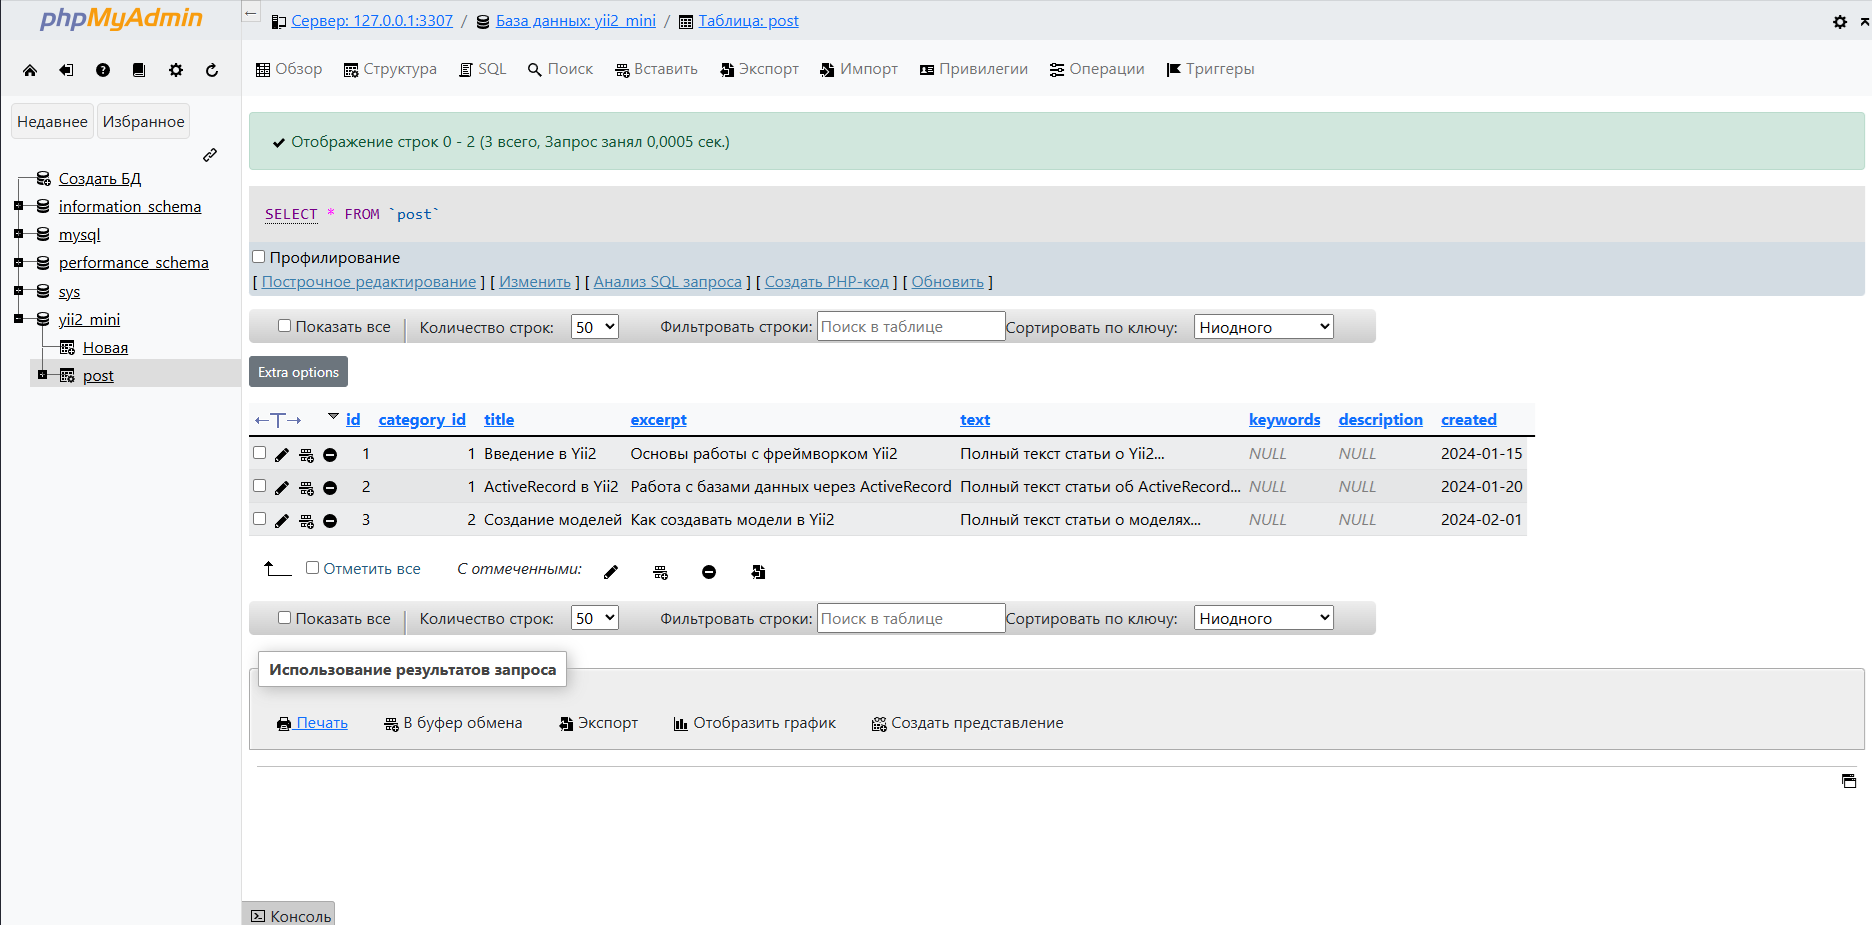Image resolution: width=1872 pixels, height=925 pixels.
Task: Copy row 3 with the copy icon
Action: [x=306, y=521]
